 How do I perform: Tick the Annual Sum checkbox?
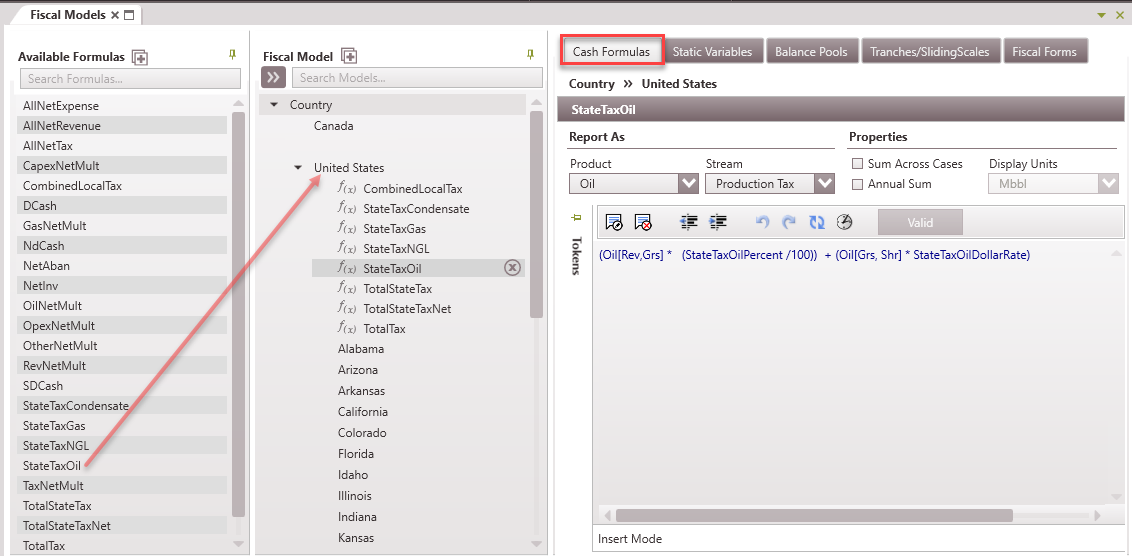point(857,184)
